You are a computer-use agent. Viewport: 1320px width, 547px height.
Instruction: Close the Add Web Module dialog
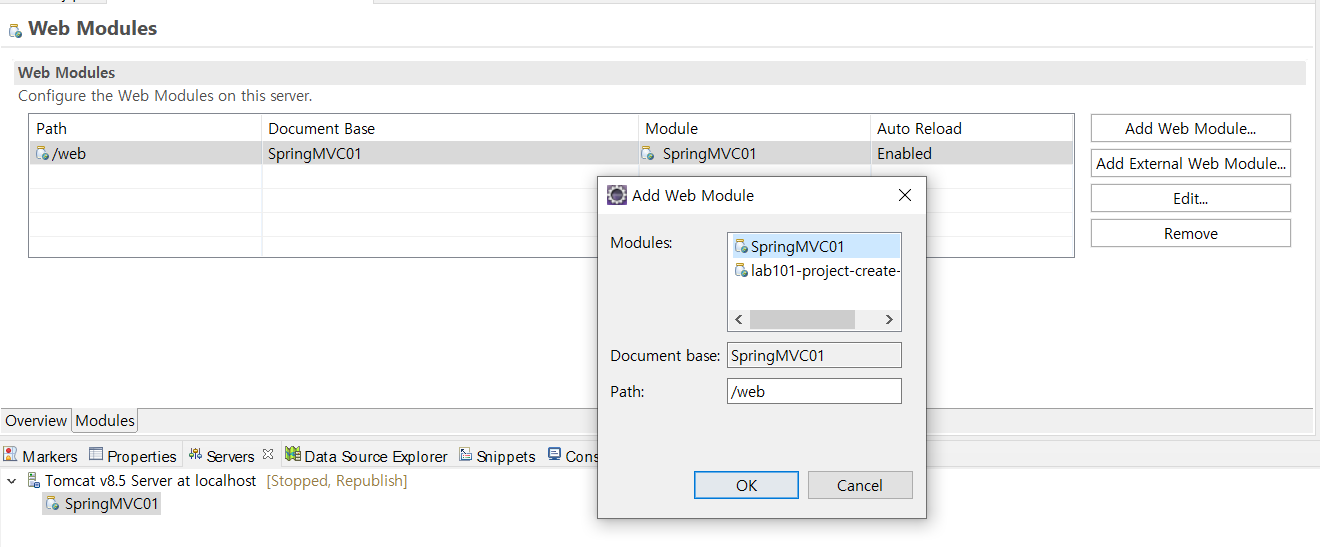[x=905, y=195]
